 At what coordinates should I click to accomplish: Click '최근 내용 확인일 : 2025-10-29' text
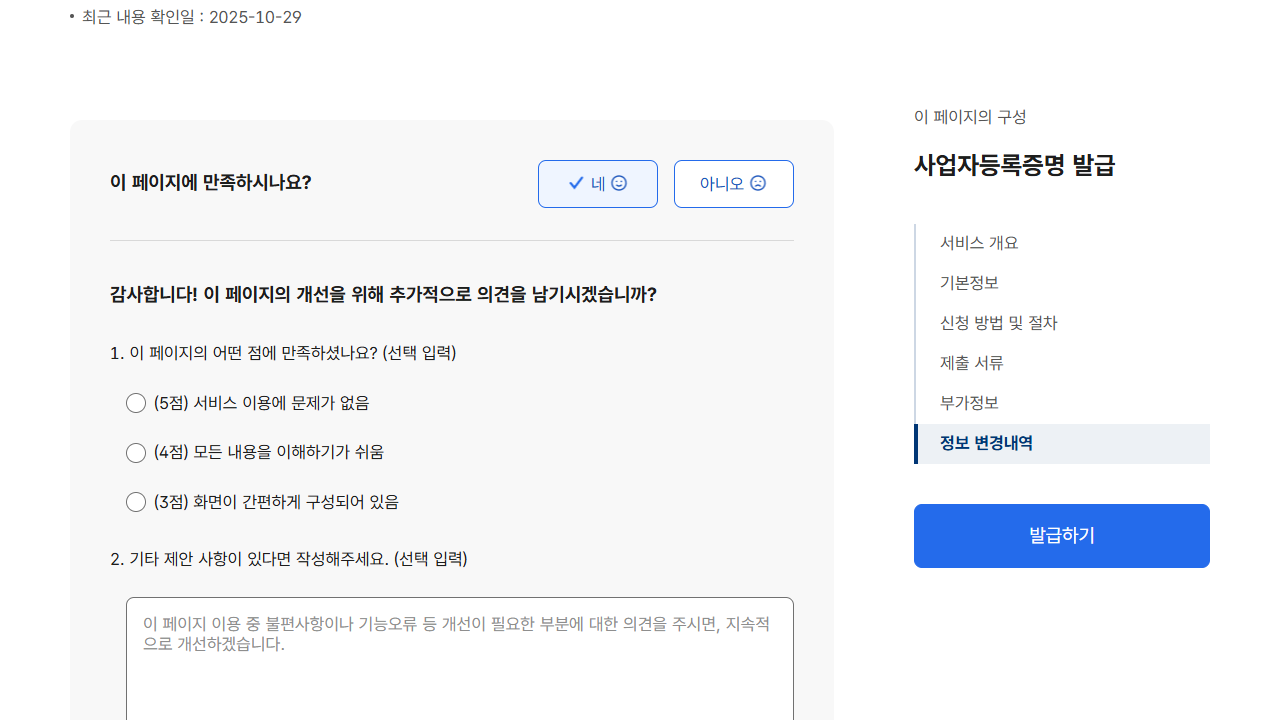(x=192, y=17)
